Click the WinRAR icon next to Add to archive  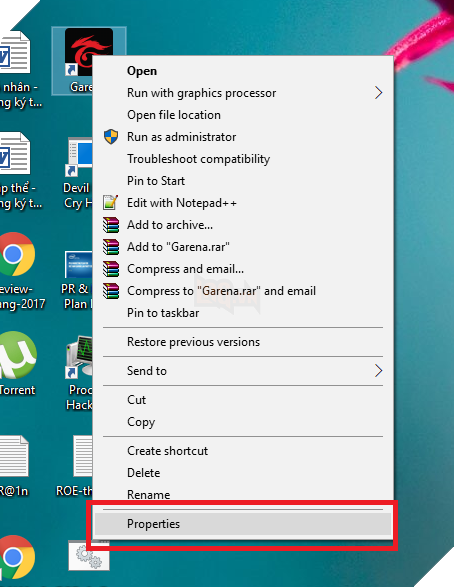click(x=111, y=225)
